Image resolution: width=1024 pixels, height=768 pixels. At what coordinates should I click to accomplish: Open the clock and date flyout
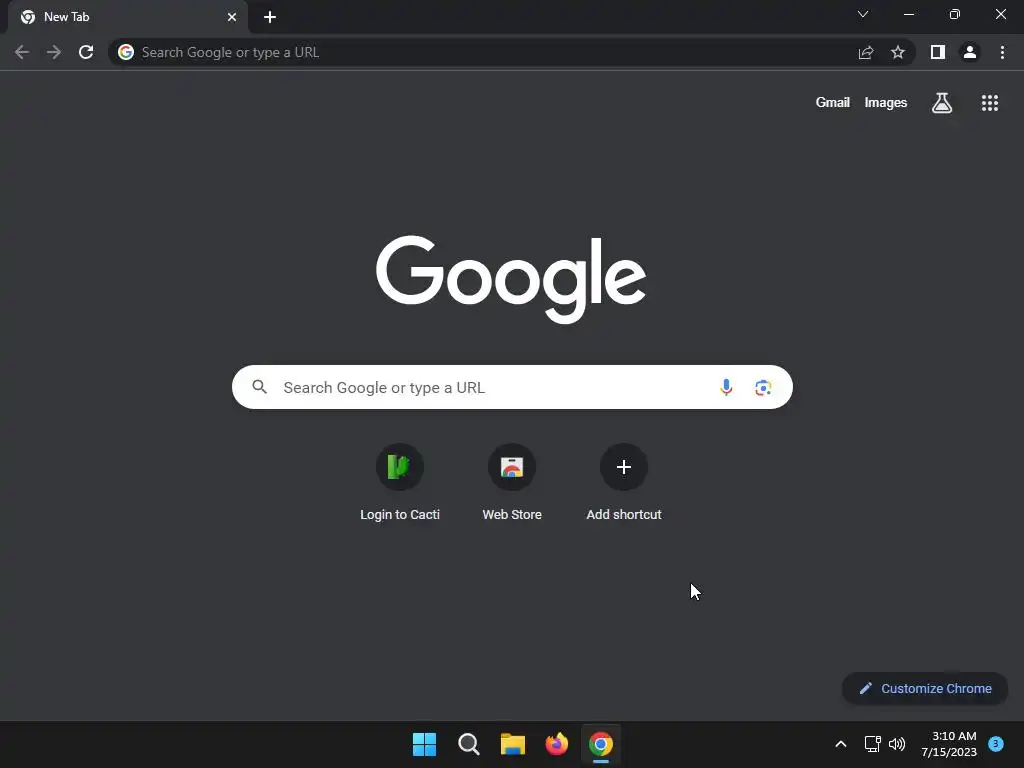[x=949, y=744]
